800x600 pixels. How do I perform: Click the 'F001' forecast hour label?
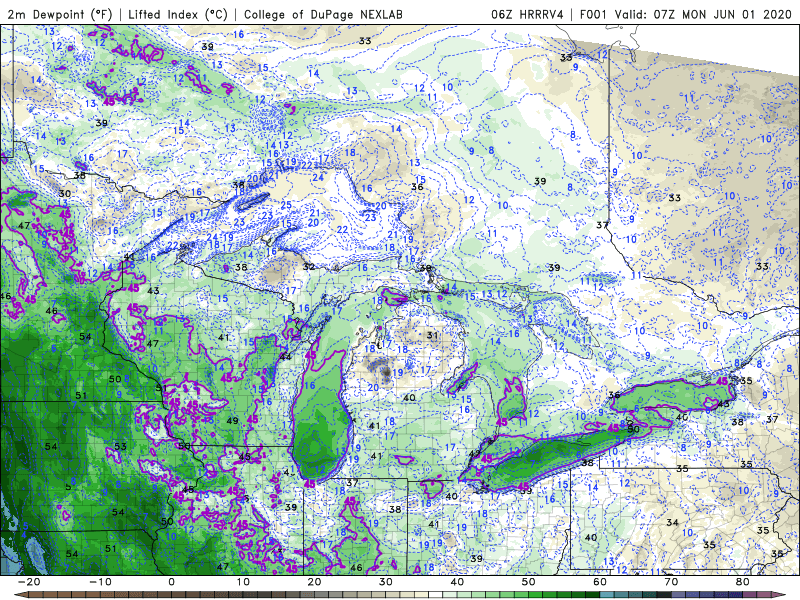594,14
